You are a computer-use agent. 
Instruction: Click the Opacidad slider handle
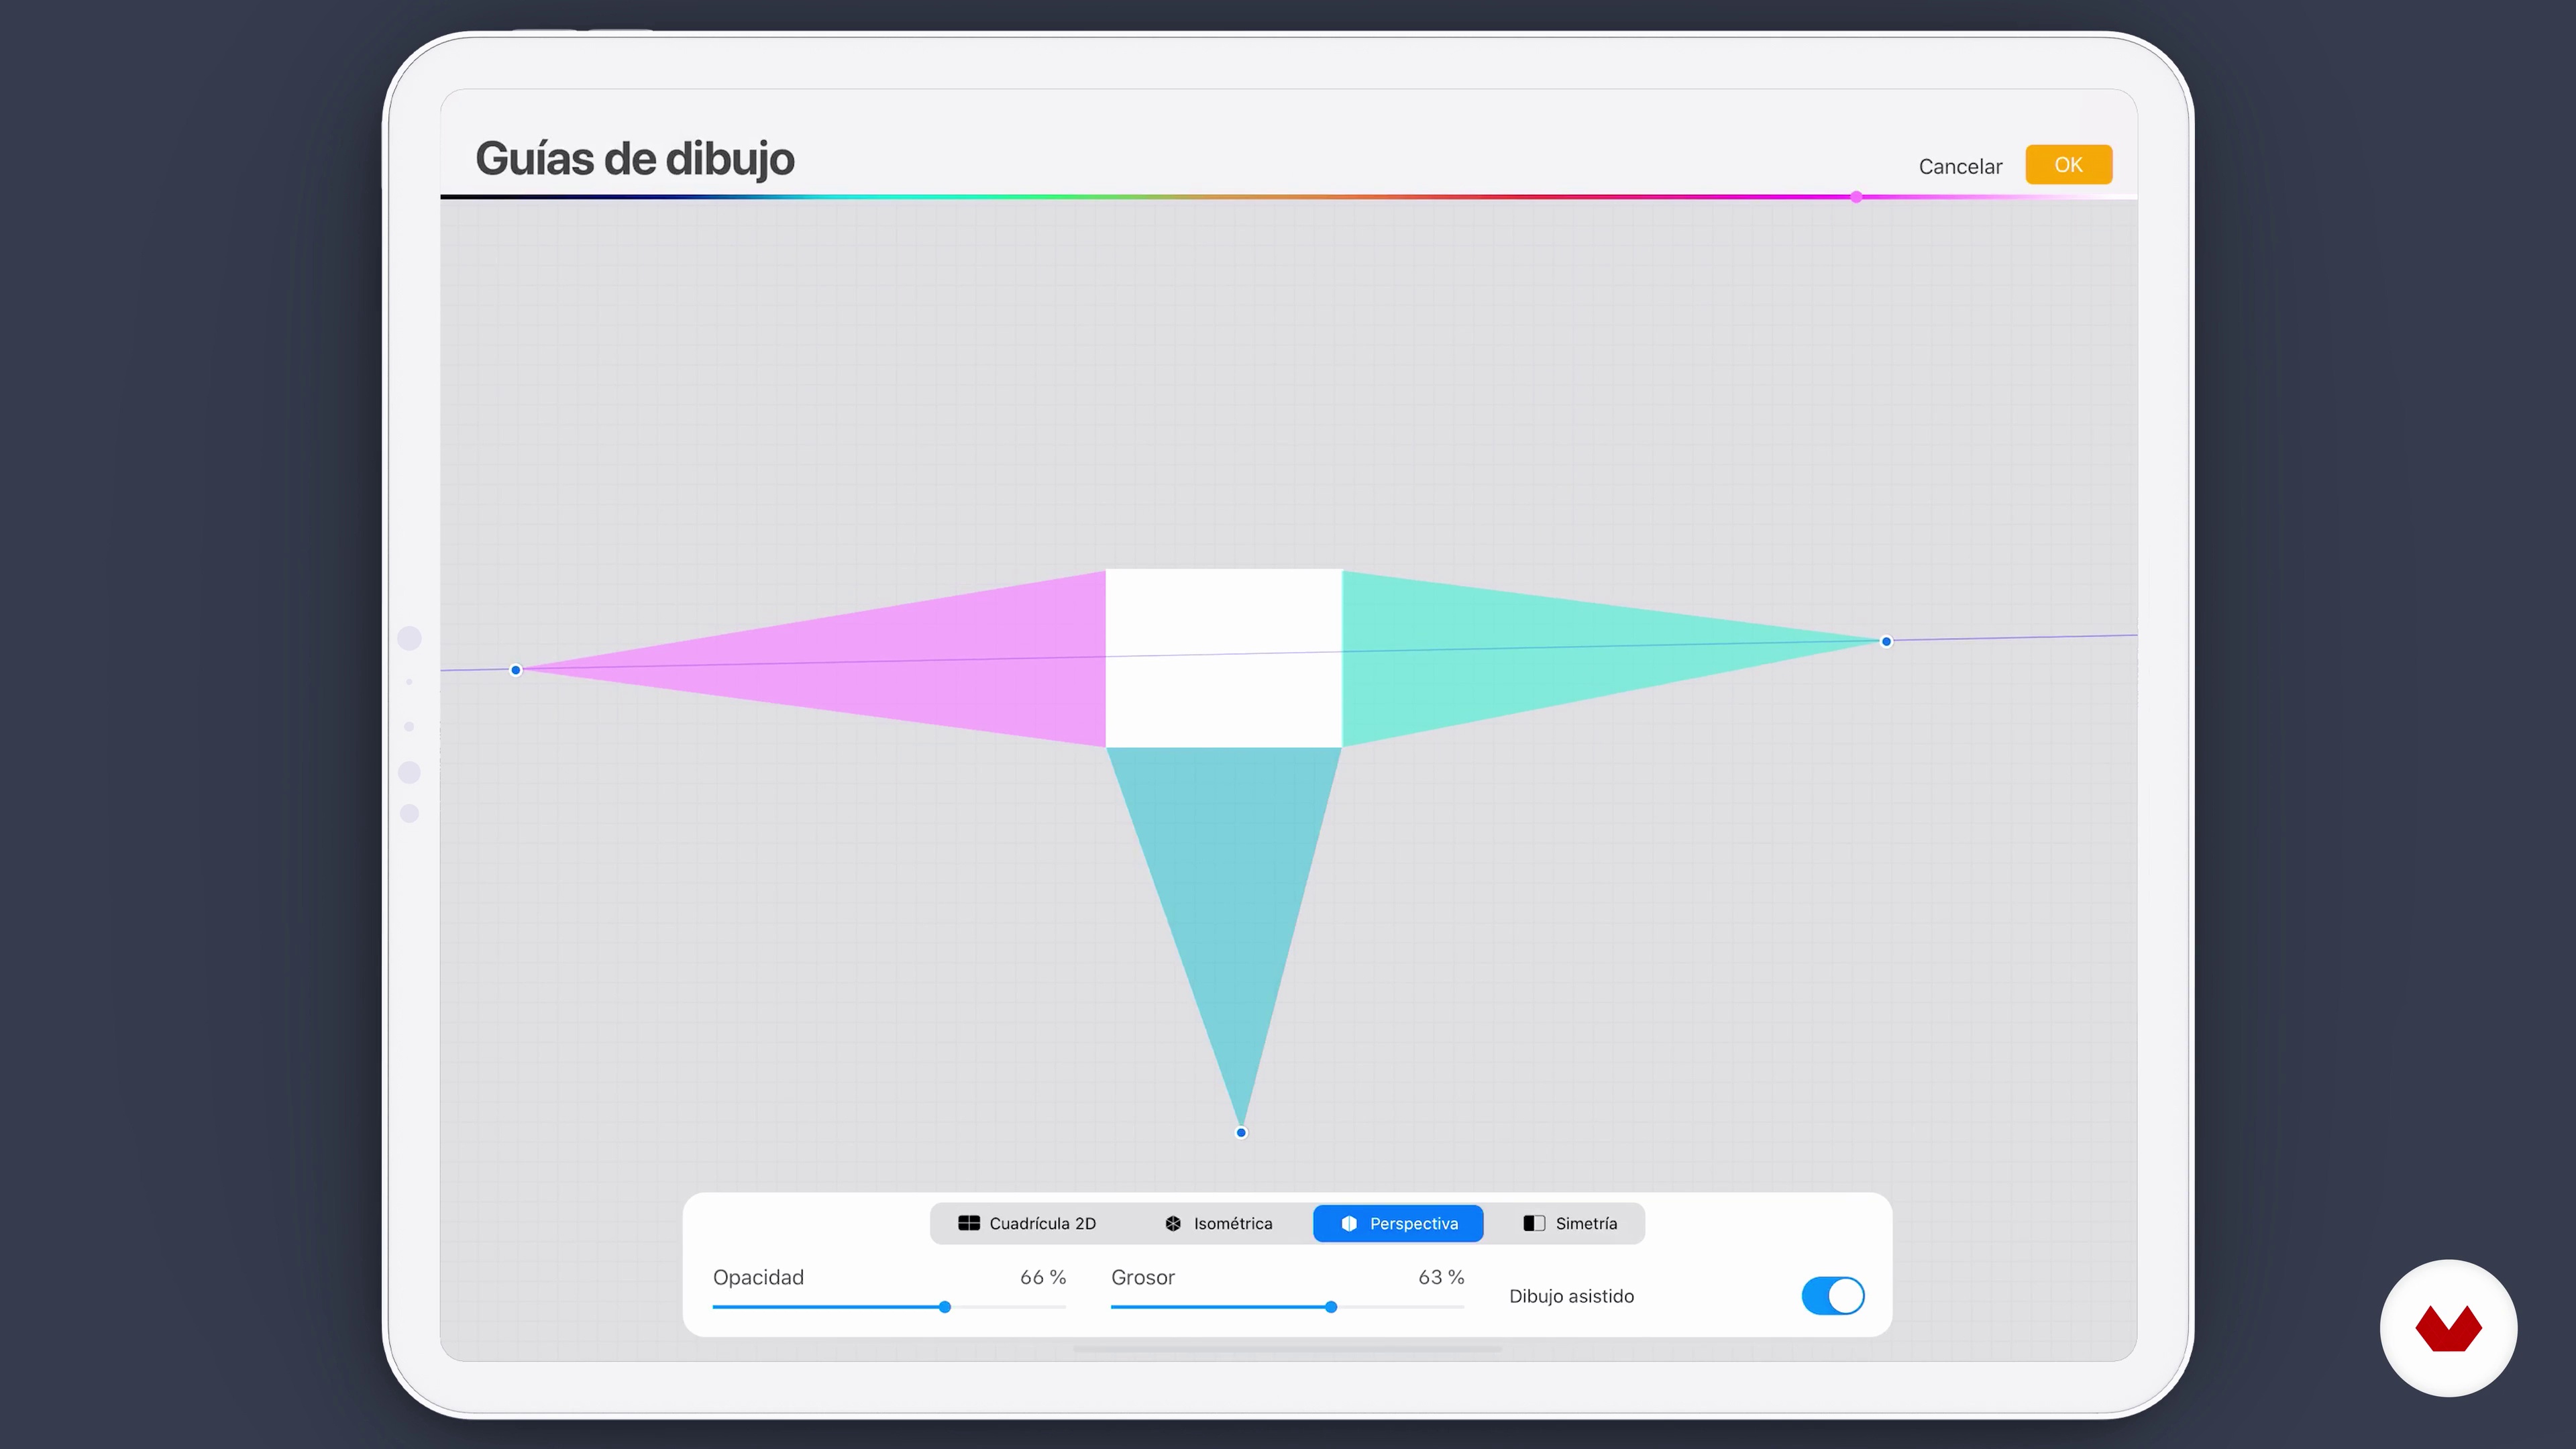click(945, 1307)
